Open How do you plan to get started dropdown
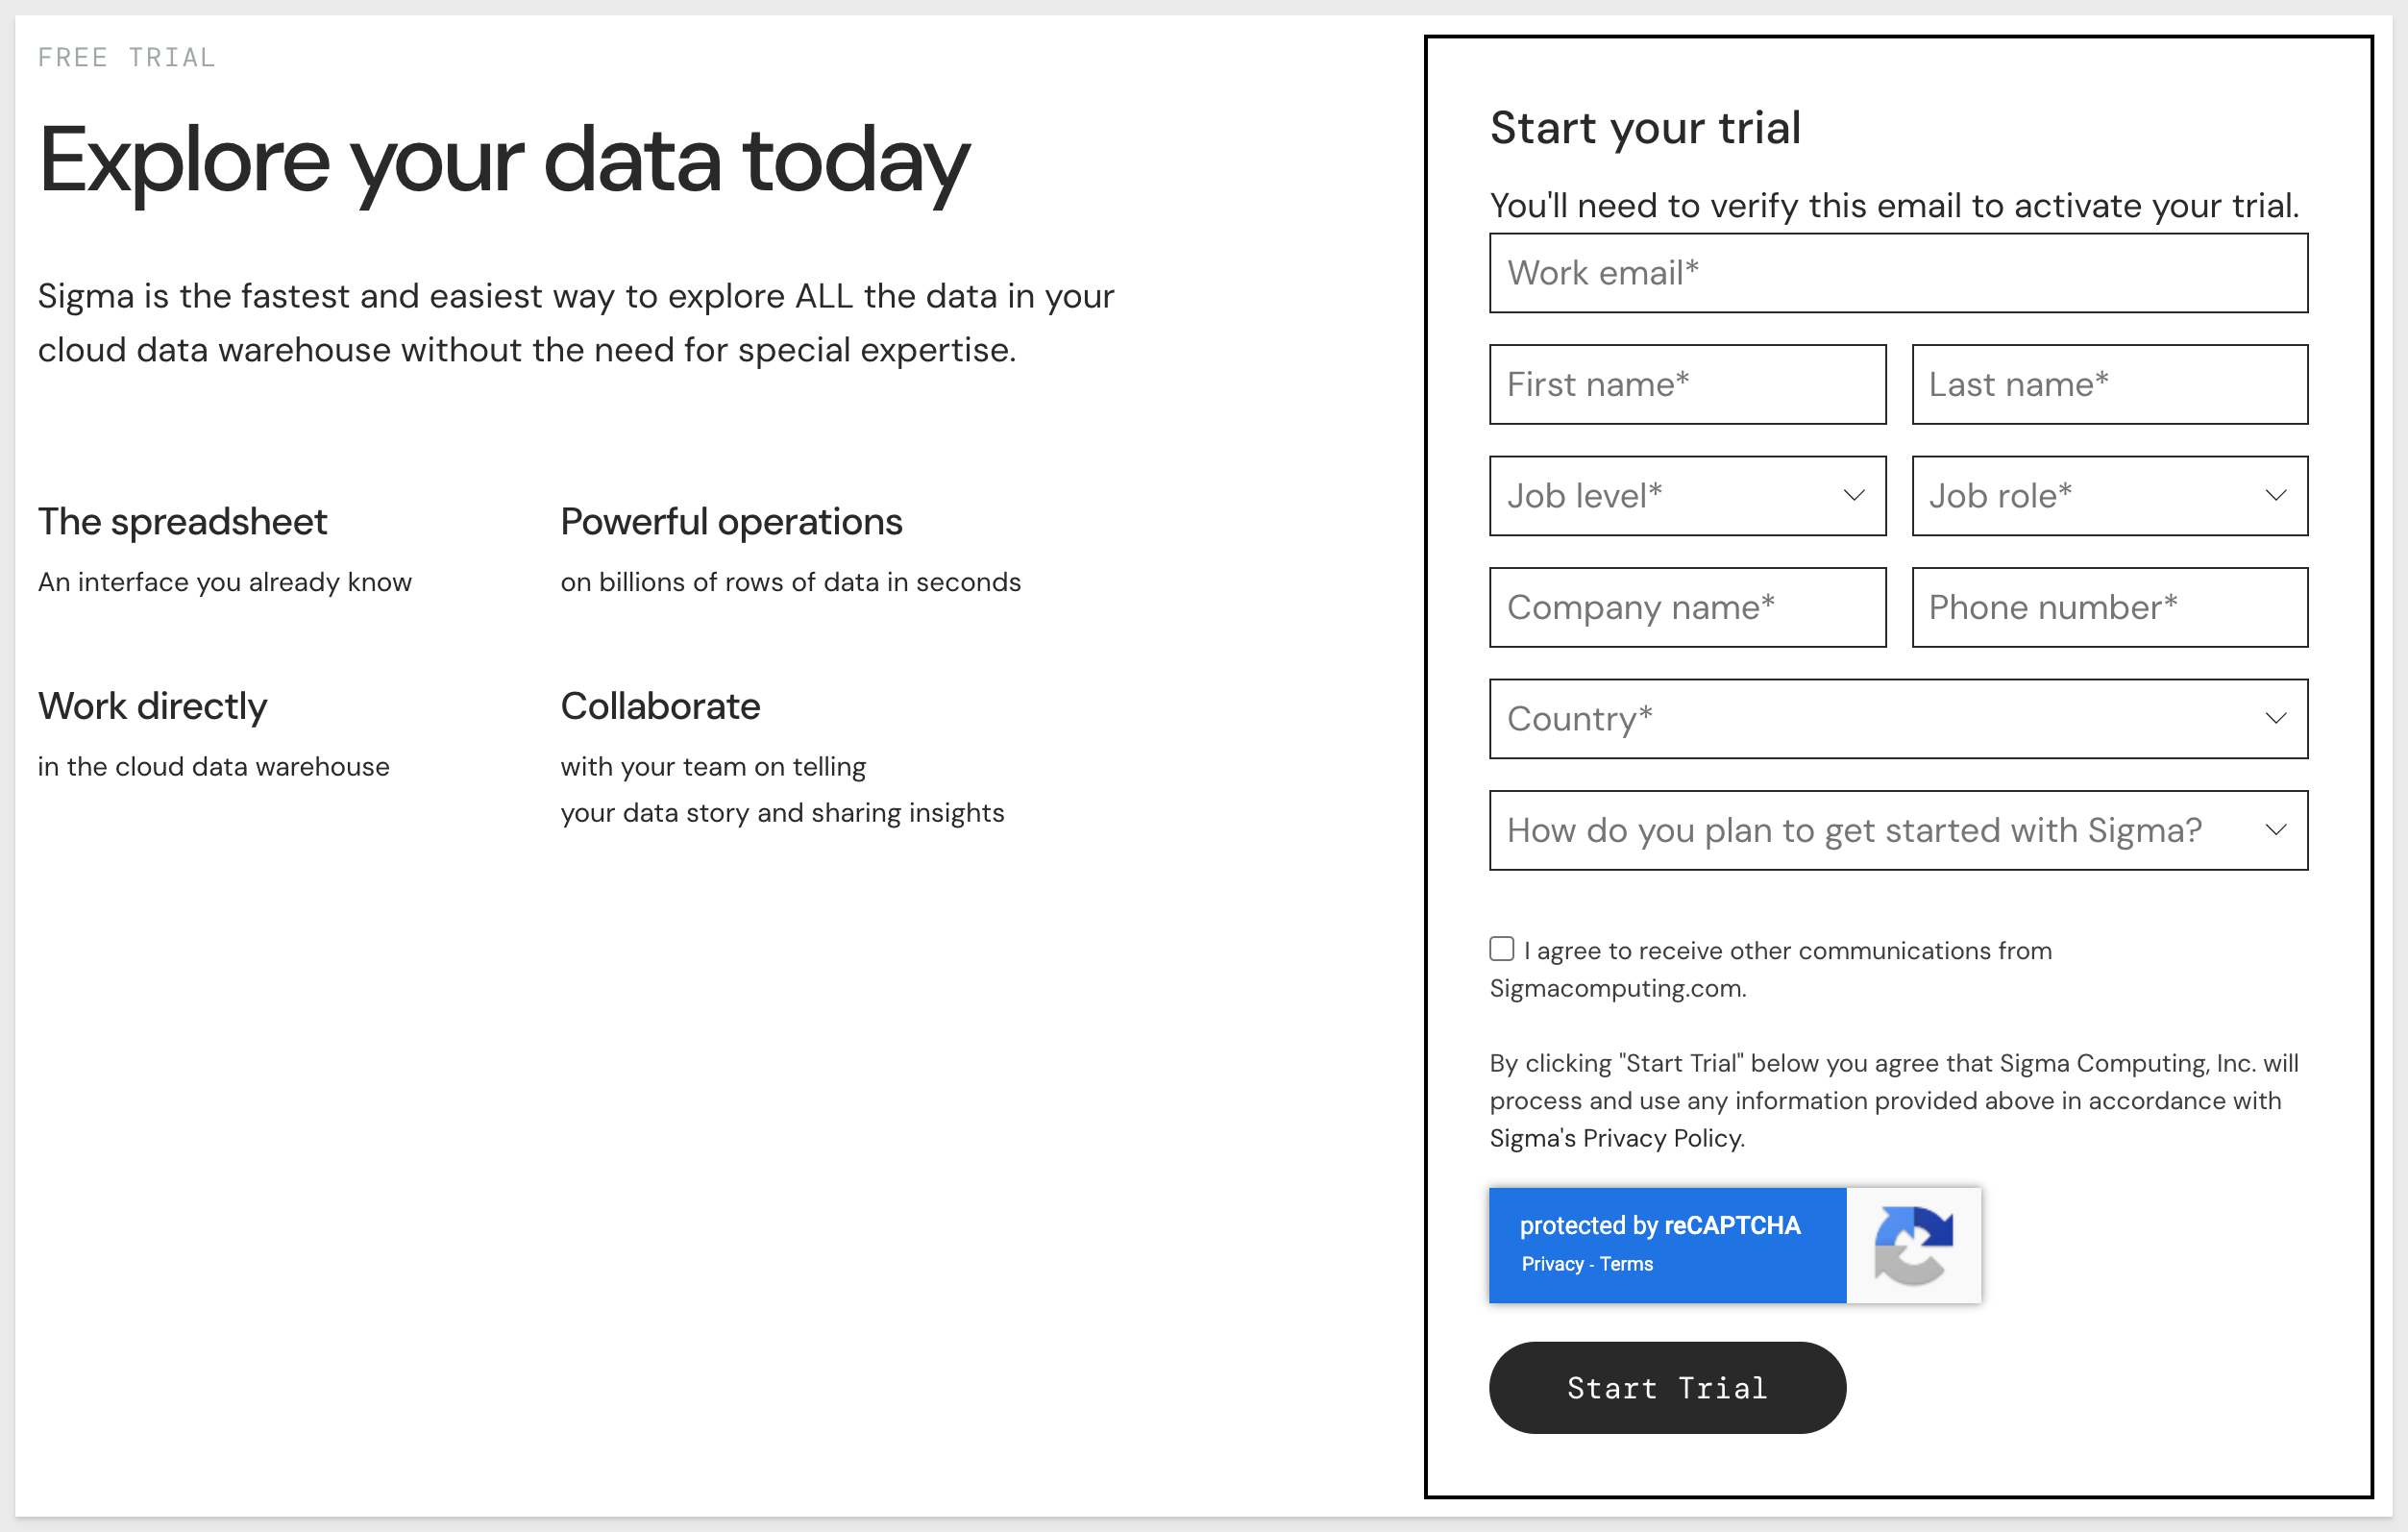2408x1532 pixels. coord(1899,830)
